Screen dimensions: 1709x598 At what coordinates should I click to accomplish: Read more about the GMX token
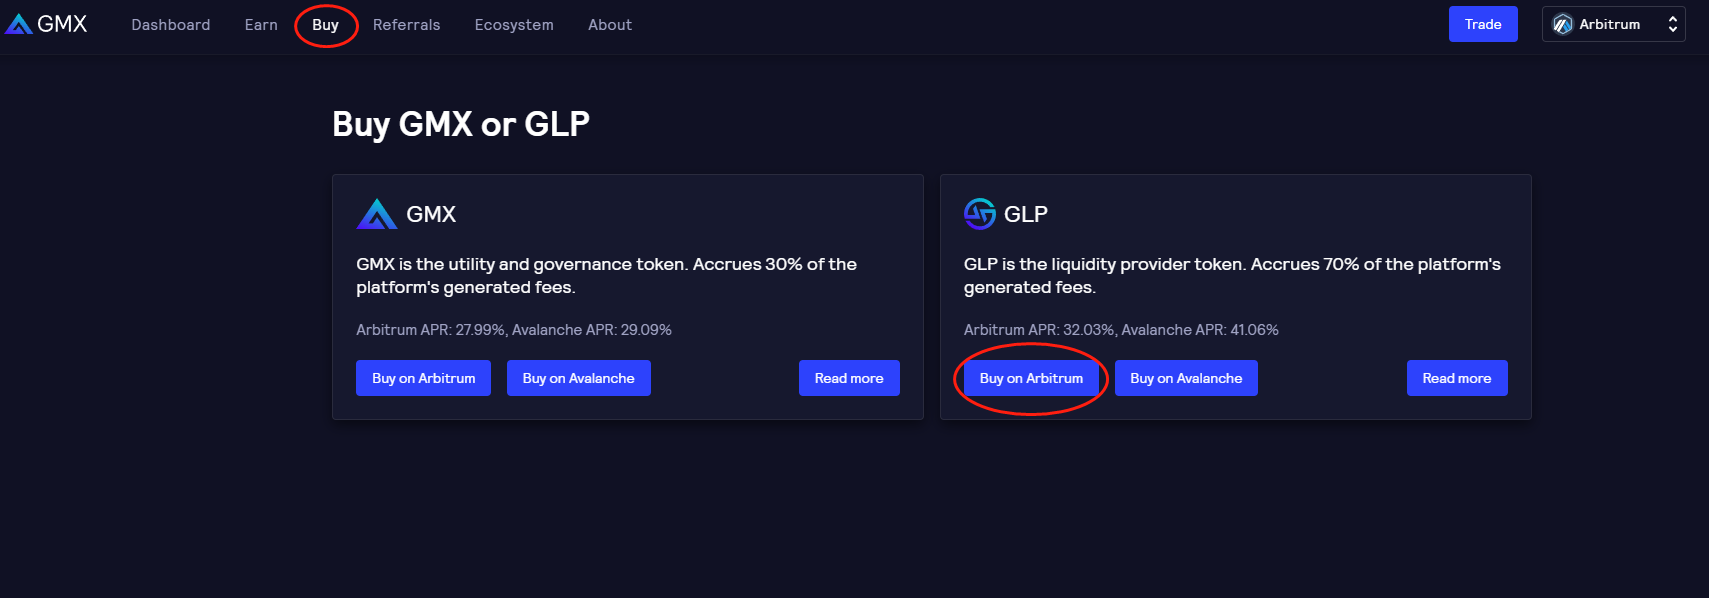point(849,378)
